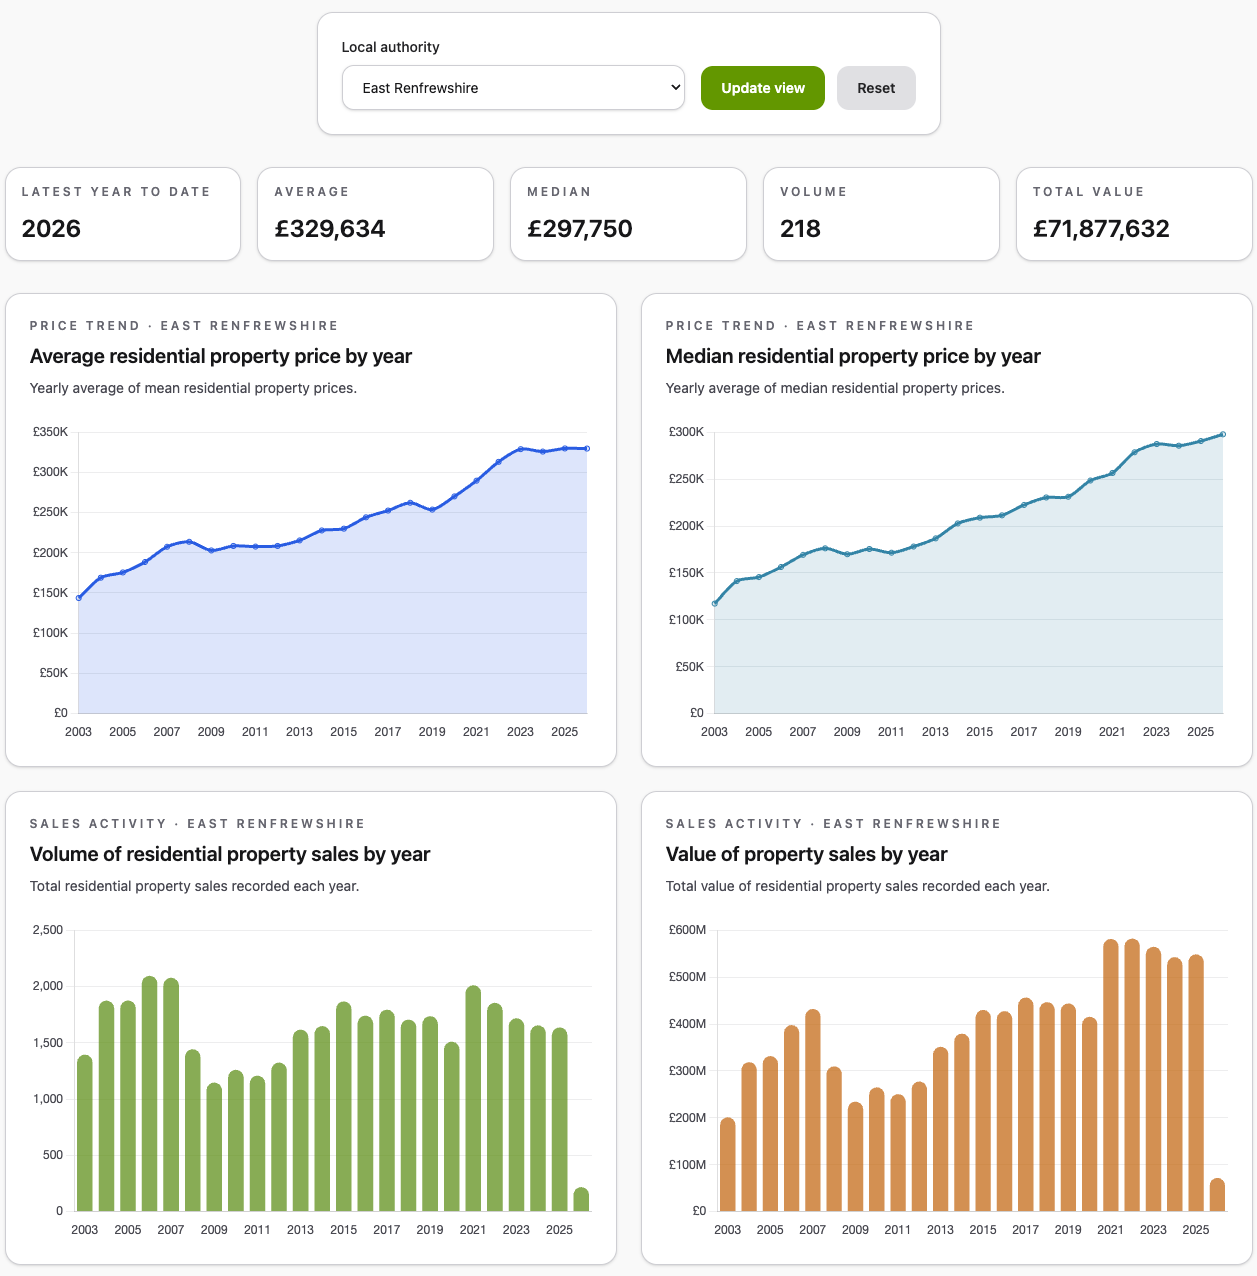
Task: Click the 2003 point on average price line
Action: point(79,598)
